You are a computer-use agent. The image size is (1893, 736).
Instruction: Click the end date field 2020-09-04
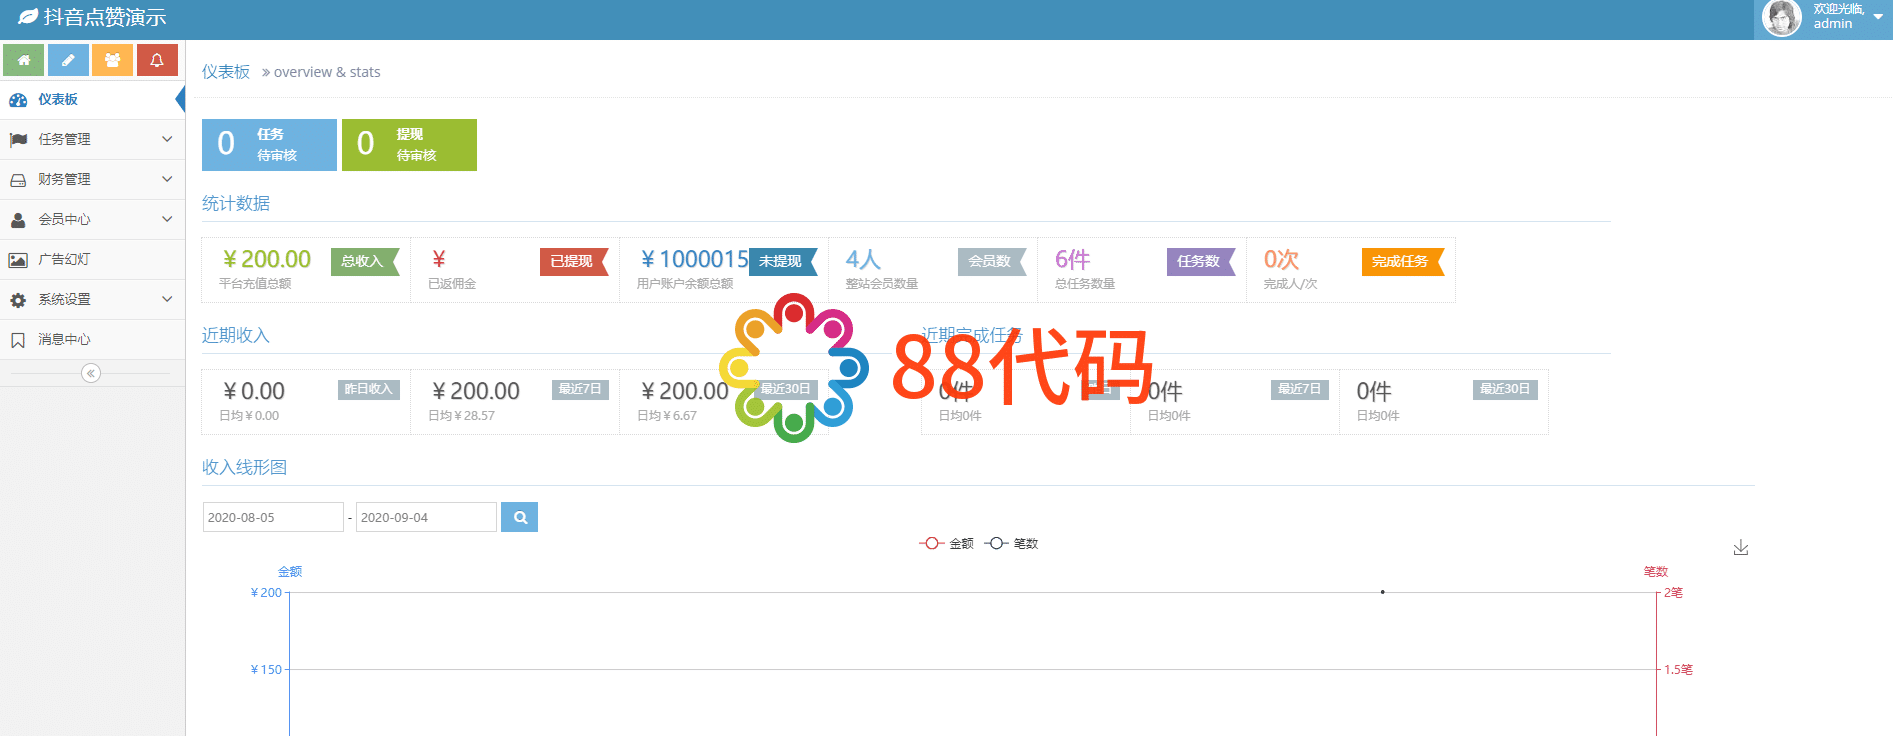coord(426,517)
